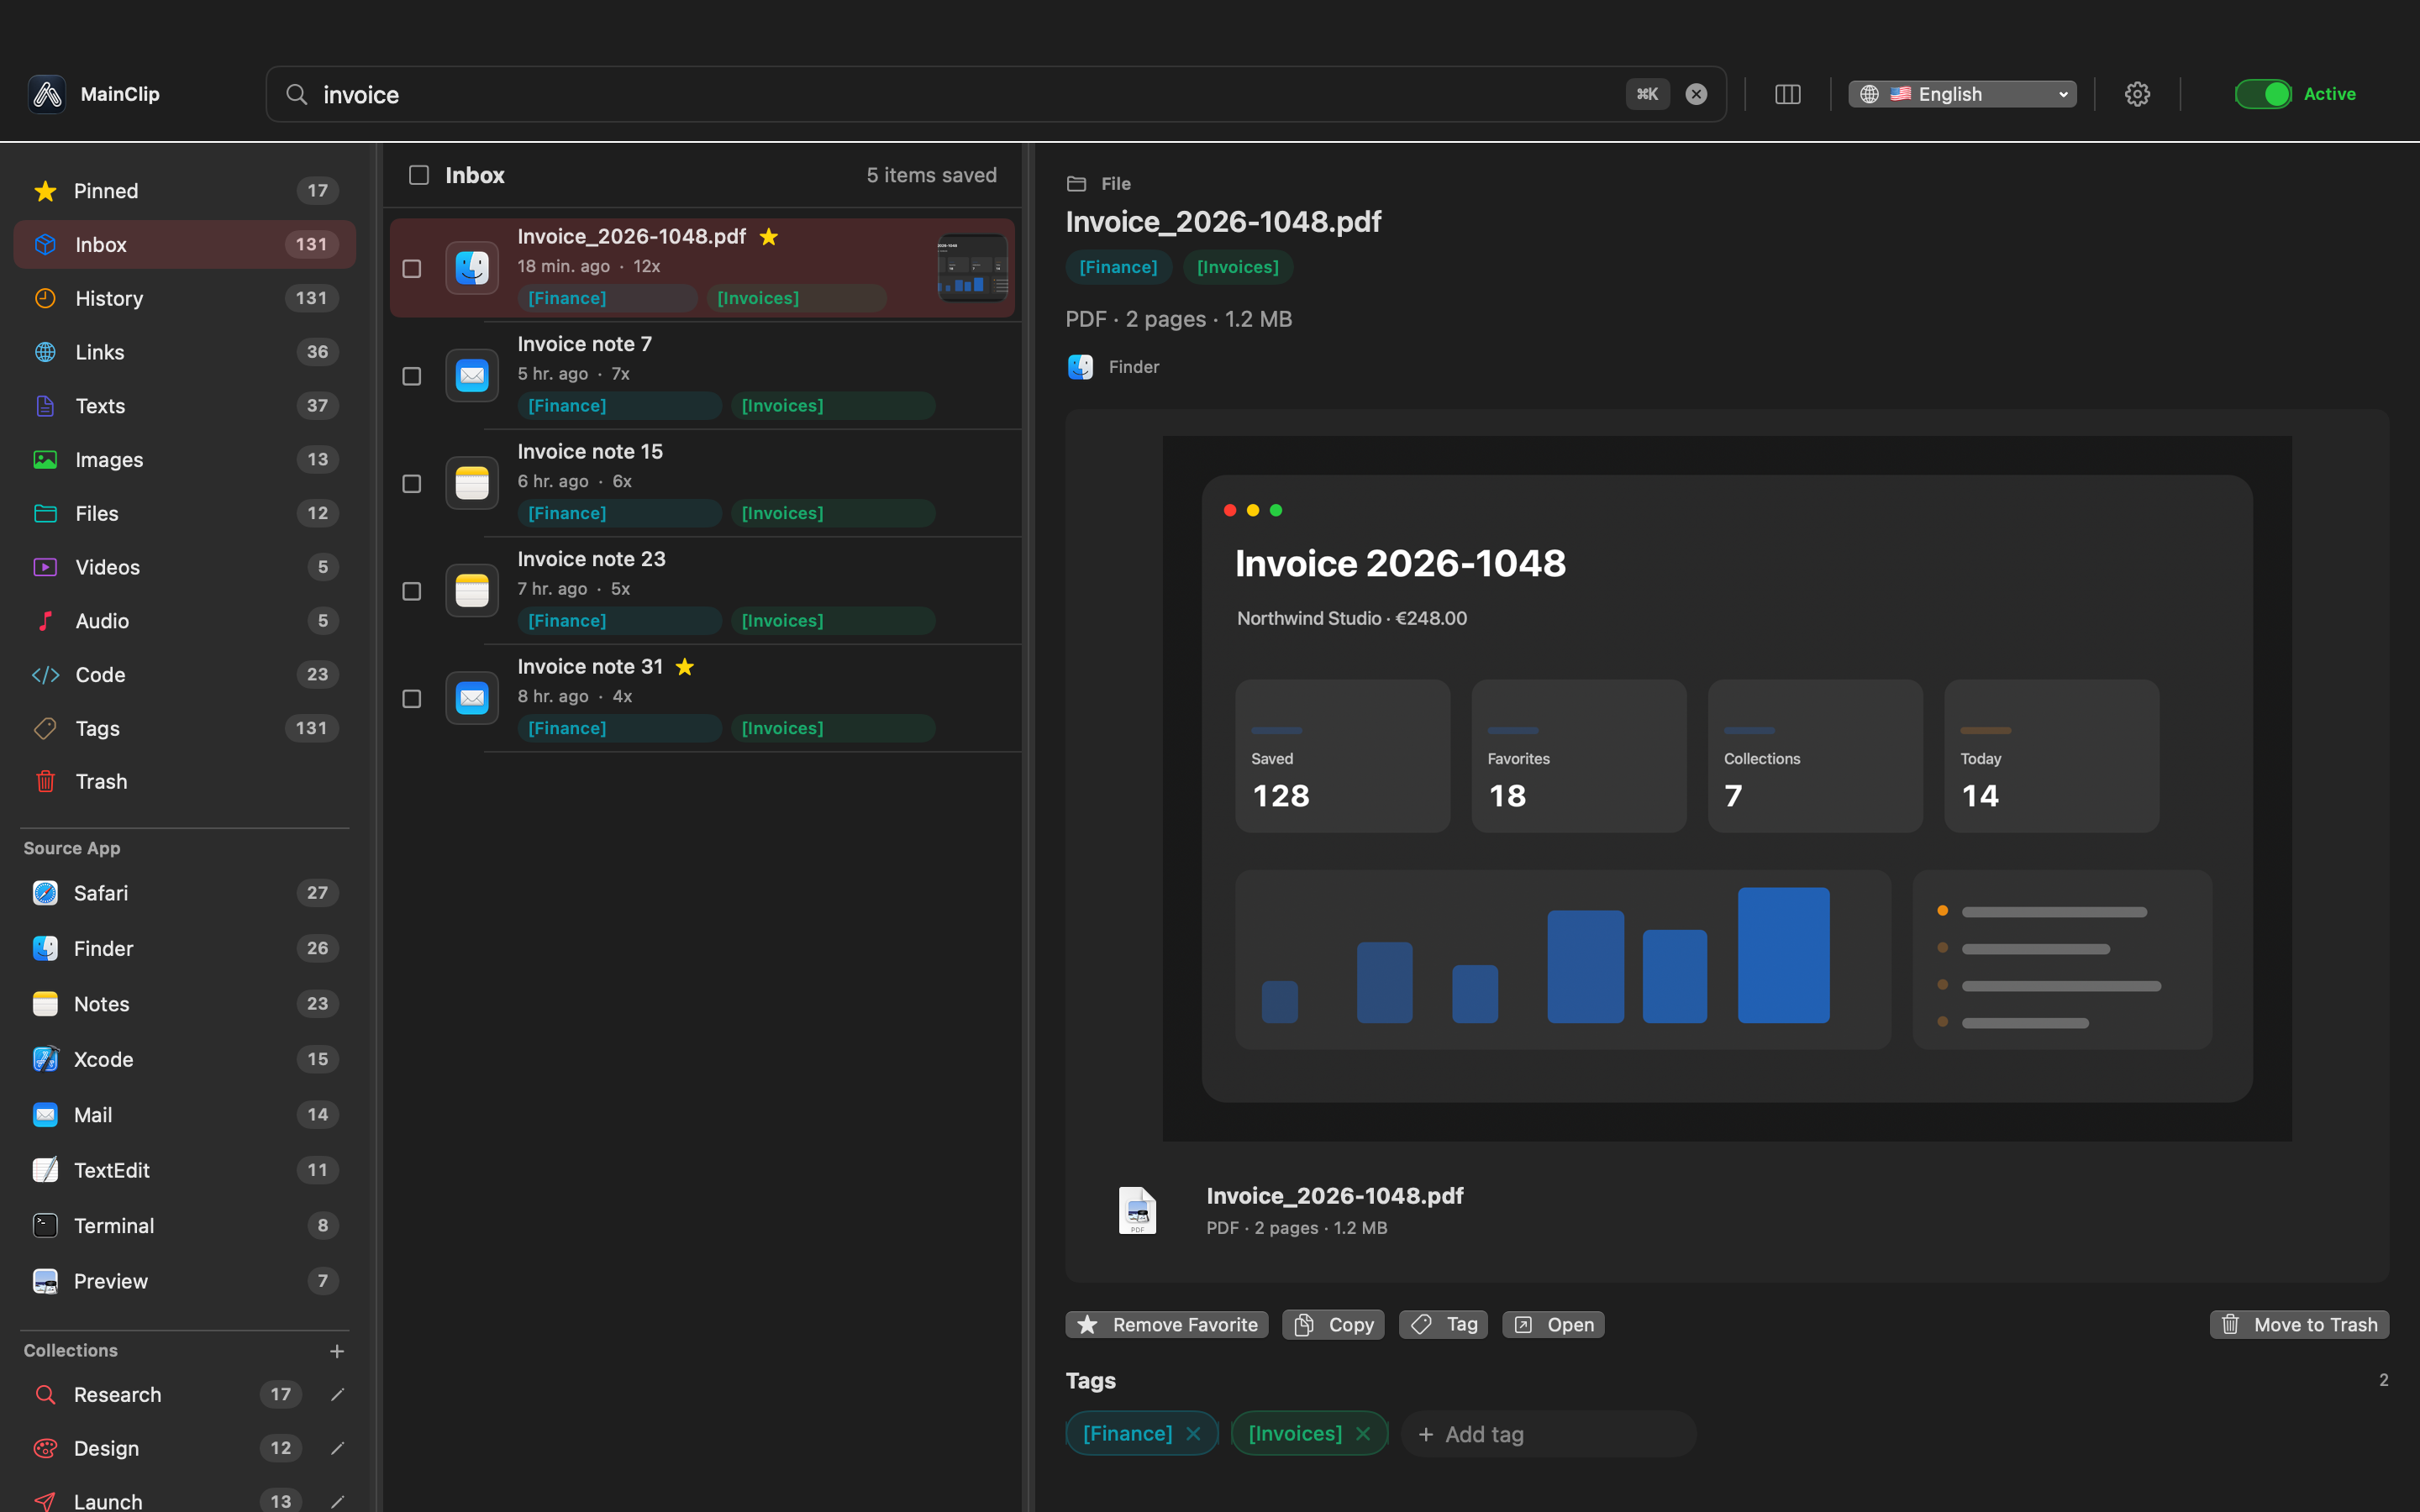2420x1512 pixels.
Task: Switch off the Active toggle
Action: (x=2263, y=94)
